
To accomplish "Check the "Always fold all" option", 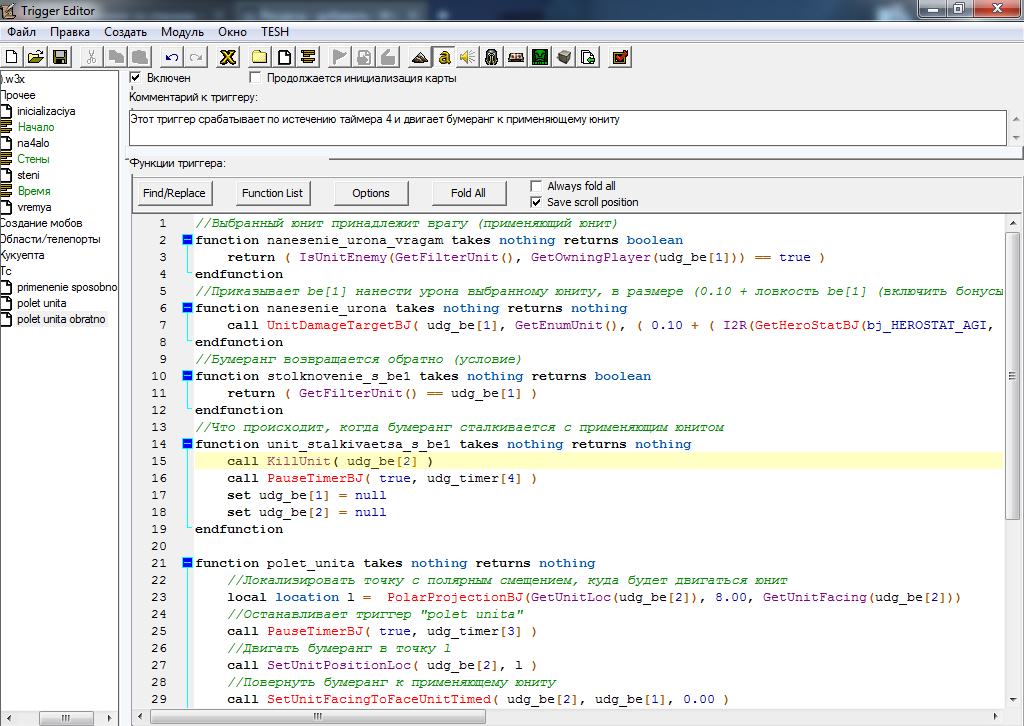I will 537,186.
